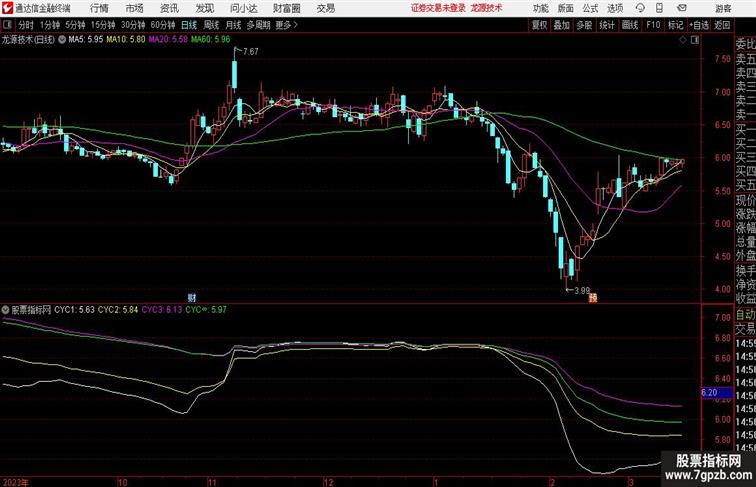Switch to 15分钟 period tab
Screen dimensions: 756x487
point(103,25)
